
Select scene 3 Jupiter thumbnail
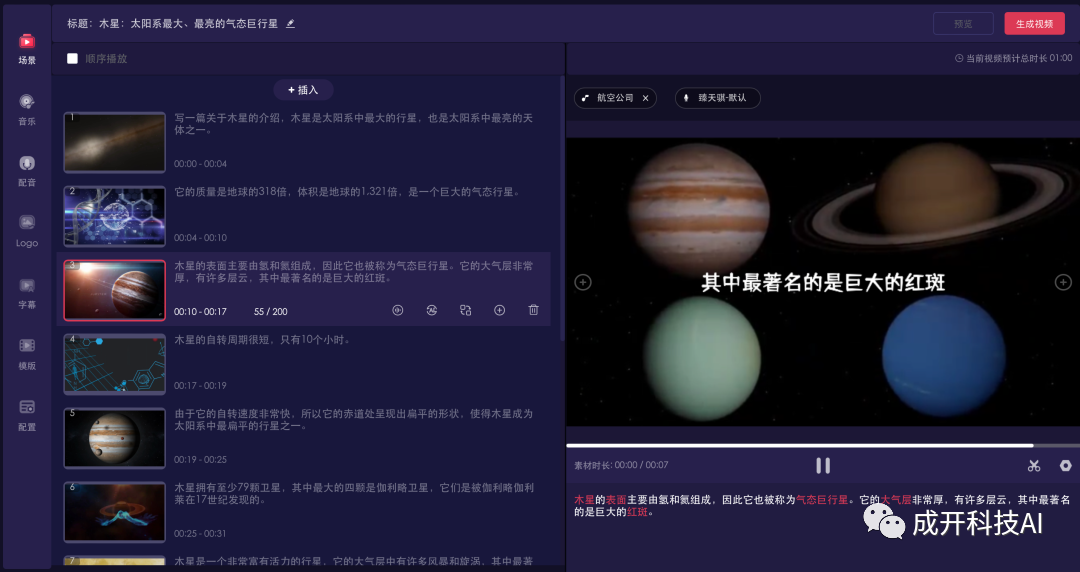[x=114, y=290]
